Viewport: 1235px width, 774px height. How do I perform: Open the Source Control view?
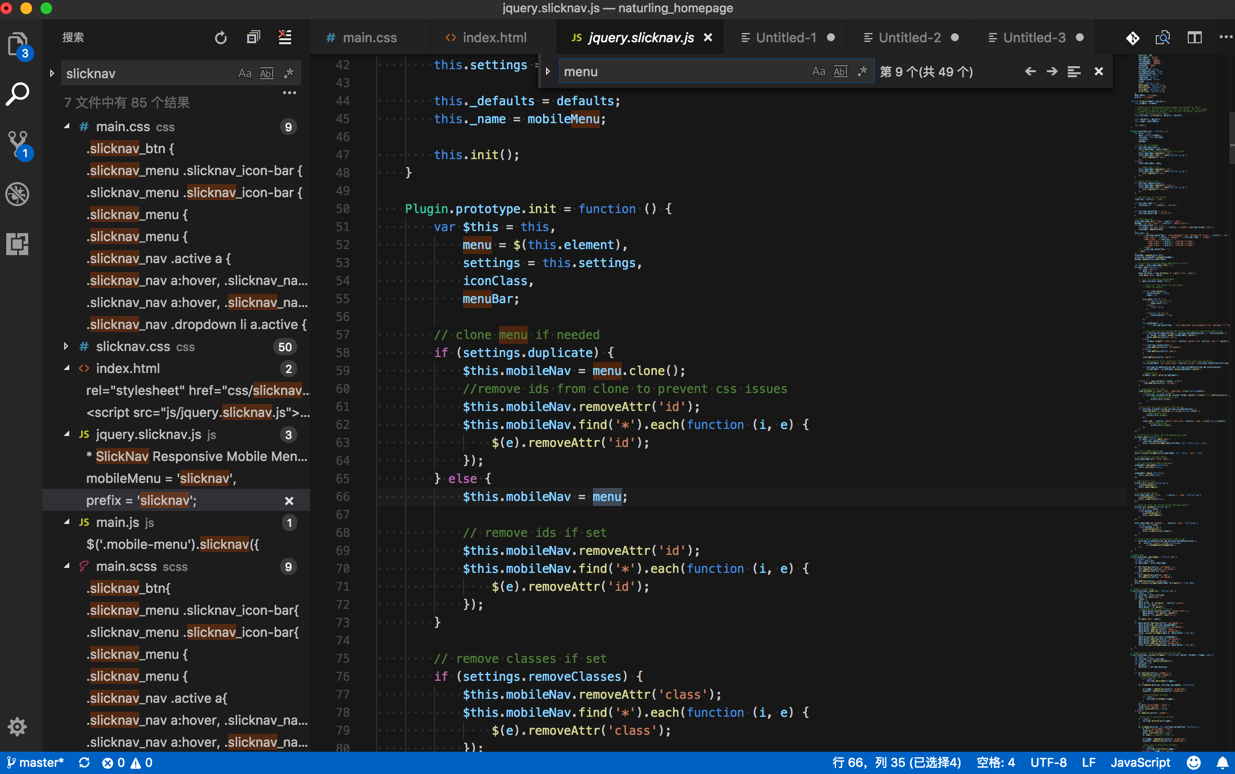[18, 144]
